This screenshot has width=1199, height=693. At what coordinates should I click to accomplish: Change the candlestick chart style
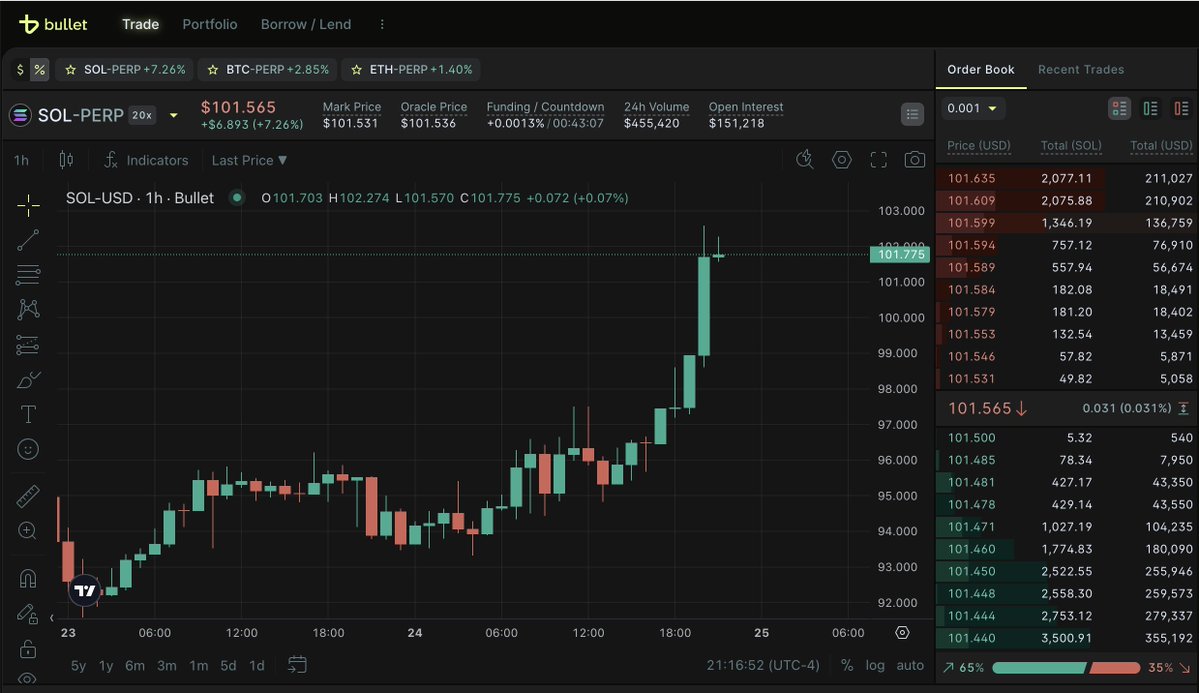pos(67,160)
